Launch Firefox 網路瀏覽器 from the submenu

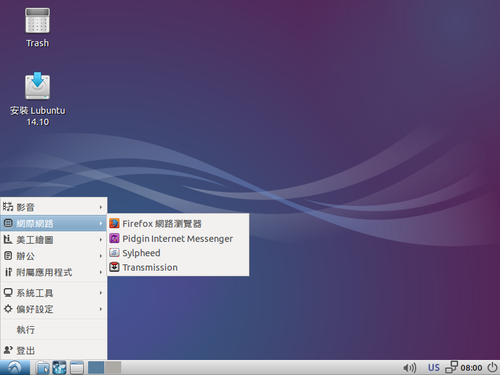[x=178, y=223]
